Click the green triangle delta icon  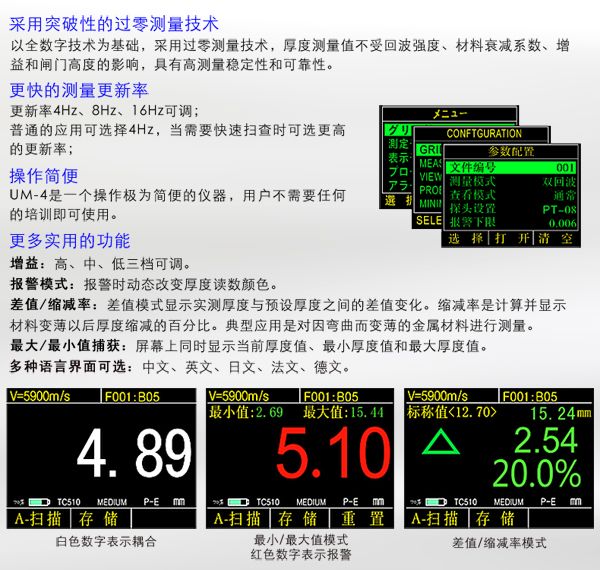[x=438, y=443]
